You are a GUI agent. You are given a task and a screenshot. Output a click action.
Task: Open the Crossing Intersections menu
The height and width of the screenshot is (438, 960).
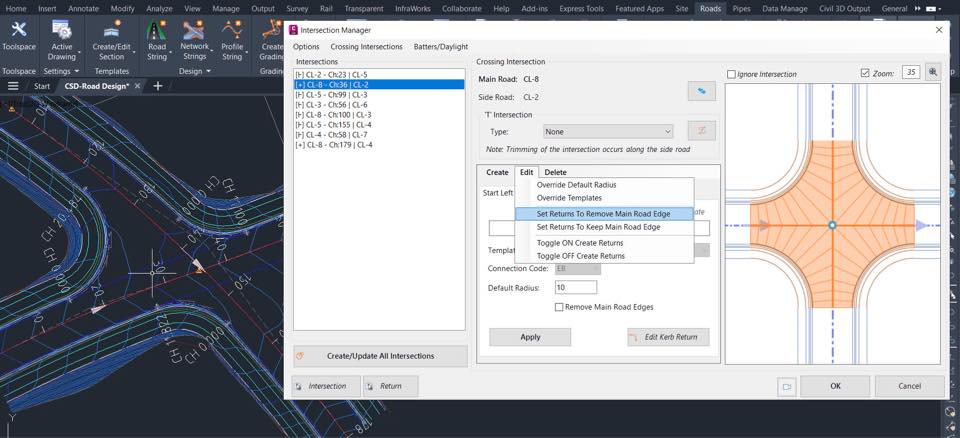[366, 47]
